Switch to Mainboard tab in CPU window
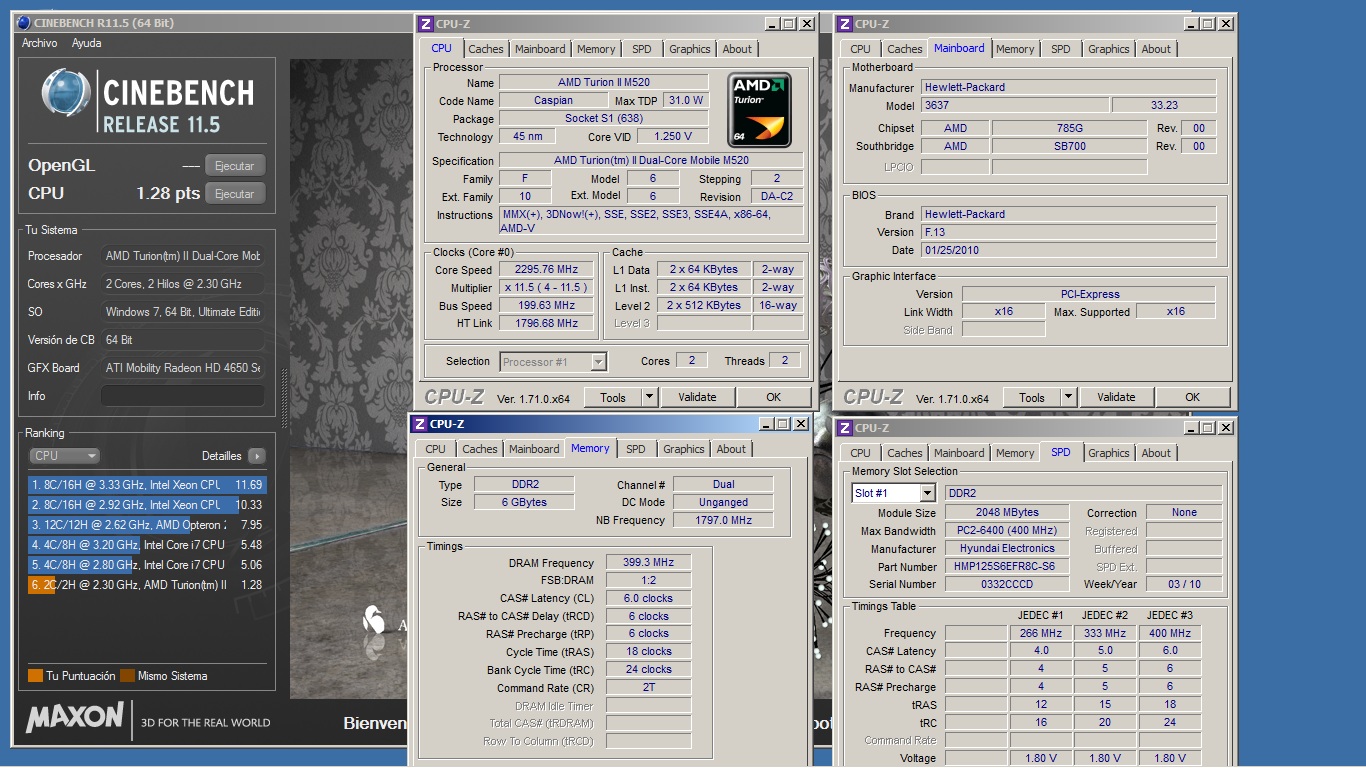Screen dimensions: 1366x768 (x=540, y=49)
